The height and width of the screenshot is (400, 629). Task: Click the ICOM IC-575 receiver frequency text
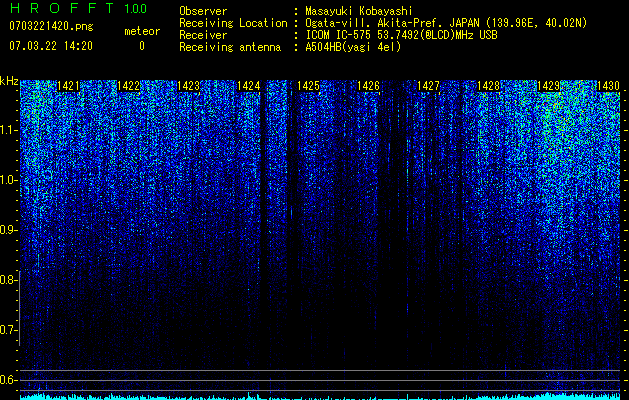(401, 35)
